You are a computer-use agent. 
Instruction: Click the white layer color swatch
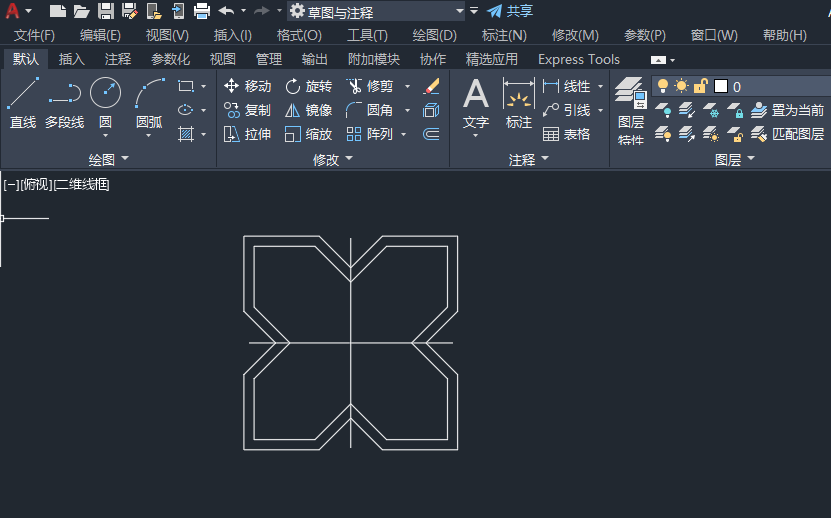(720, 86)
